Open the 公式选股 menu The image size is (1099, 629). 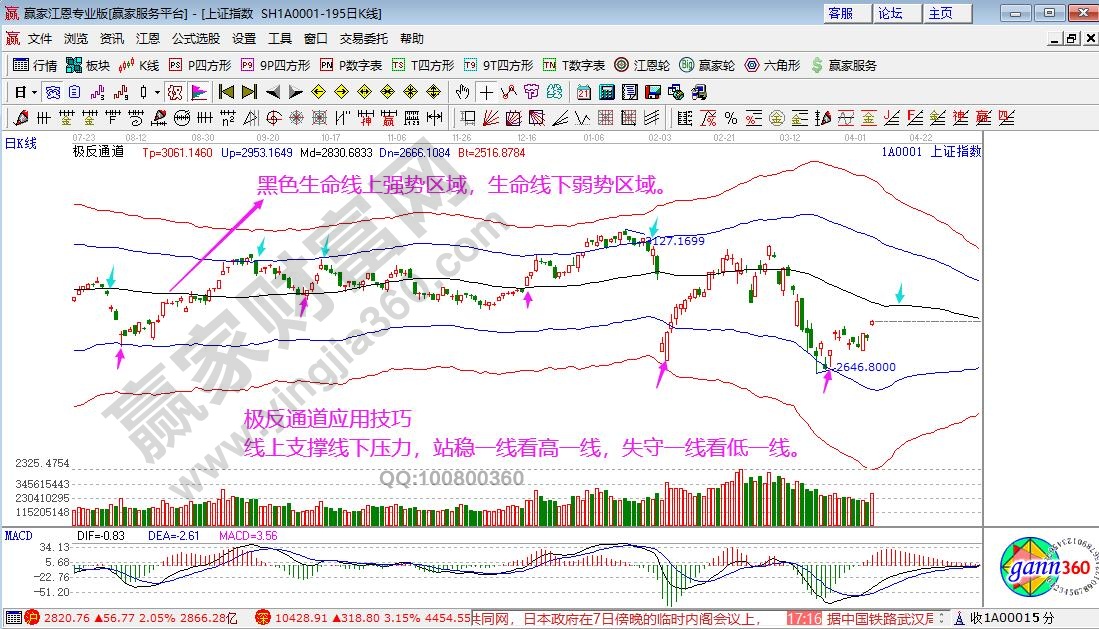coord(195,39)
